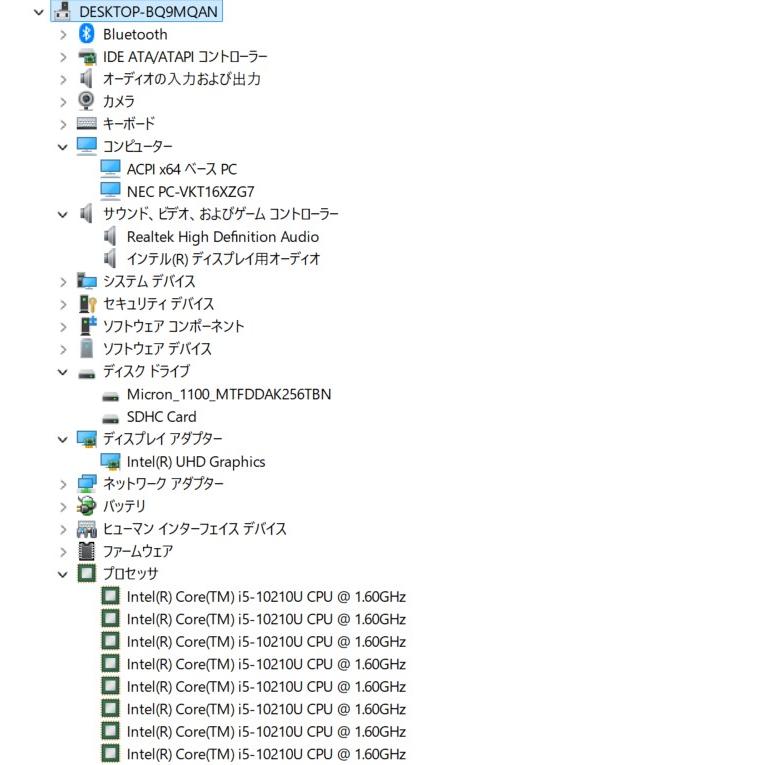Click the Intel(R) UHD Graphics icon
The height and width of the screenshot is (765, 765).
110,462
